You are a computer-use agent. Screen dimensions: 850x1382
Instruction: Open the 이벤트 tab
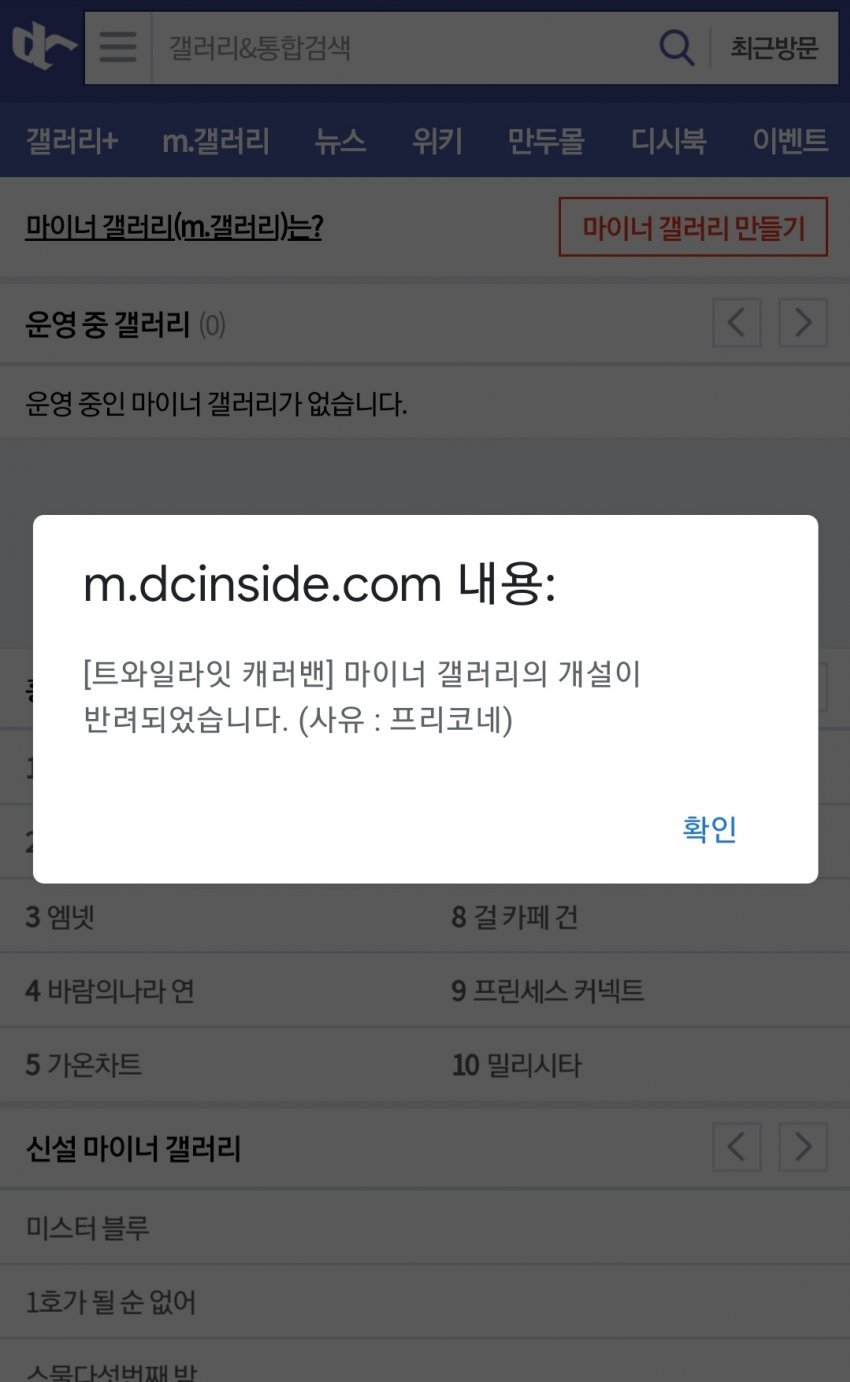pos(790,141)
